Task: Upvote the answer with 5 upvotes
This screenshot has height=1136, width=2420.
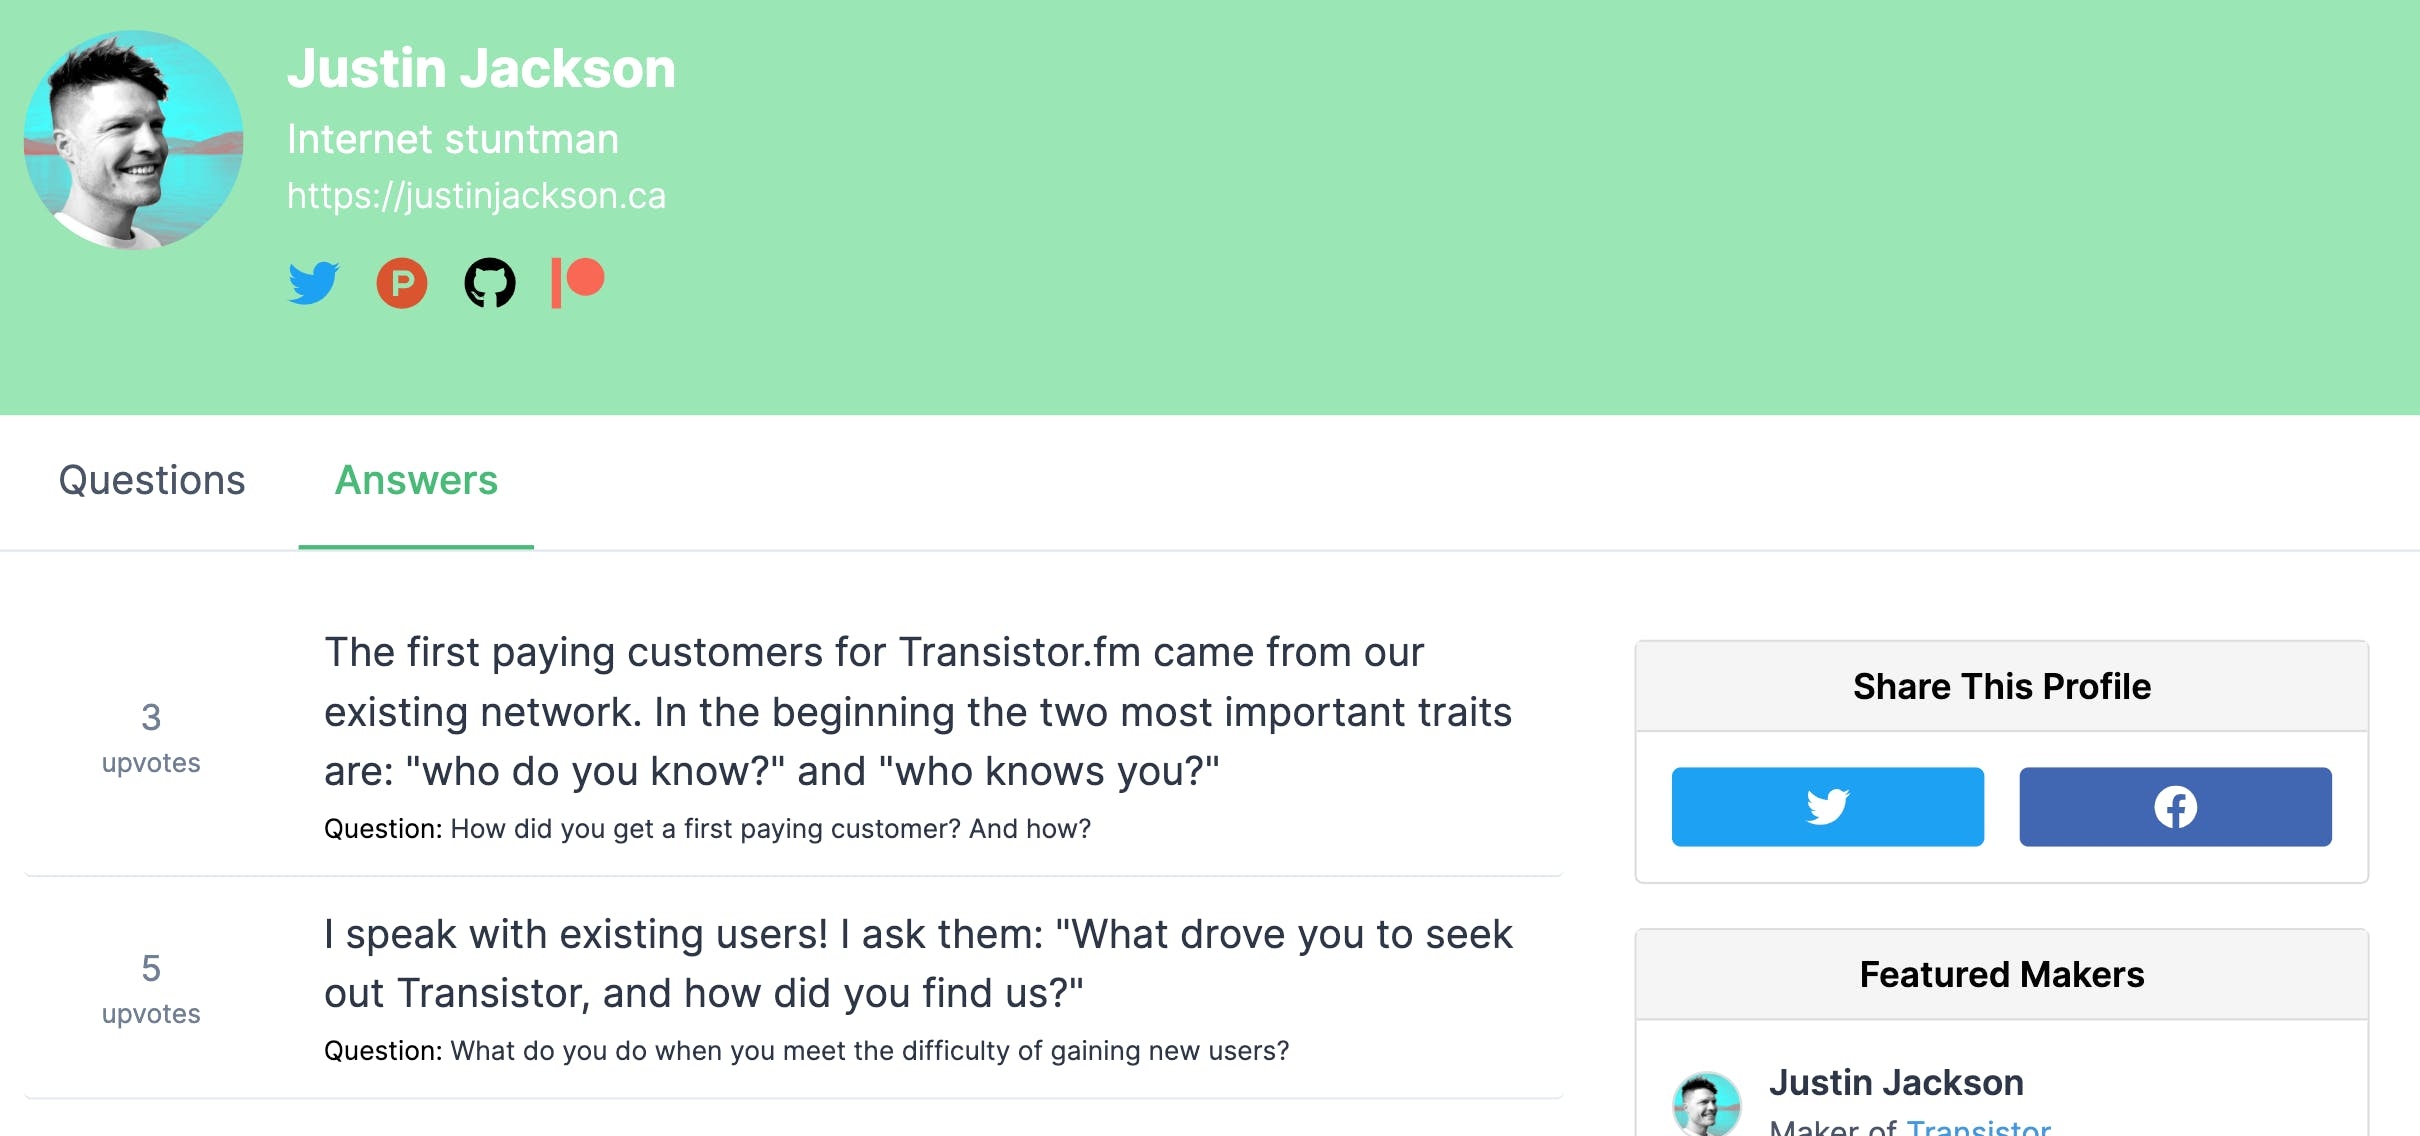Action: point(151,988)
